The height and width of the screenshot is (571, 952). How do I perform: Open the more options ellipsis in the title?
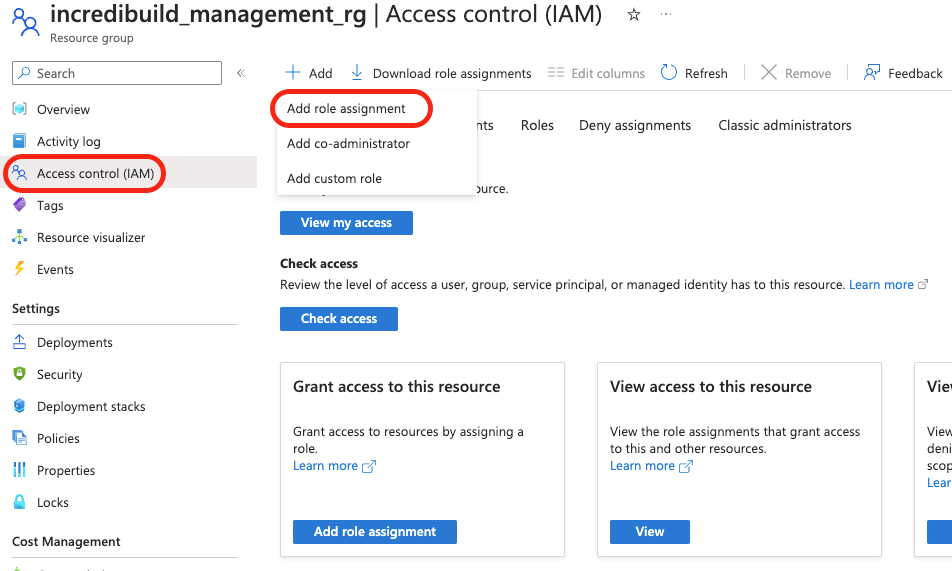click(666, 15)
